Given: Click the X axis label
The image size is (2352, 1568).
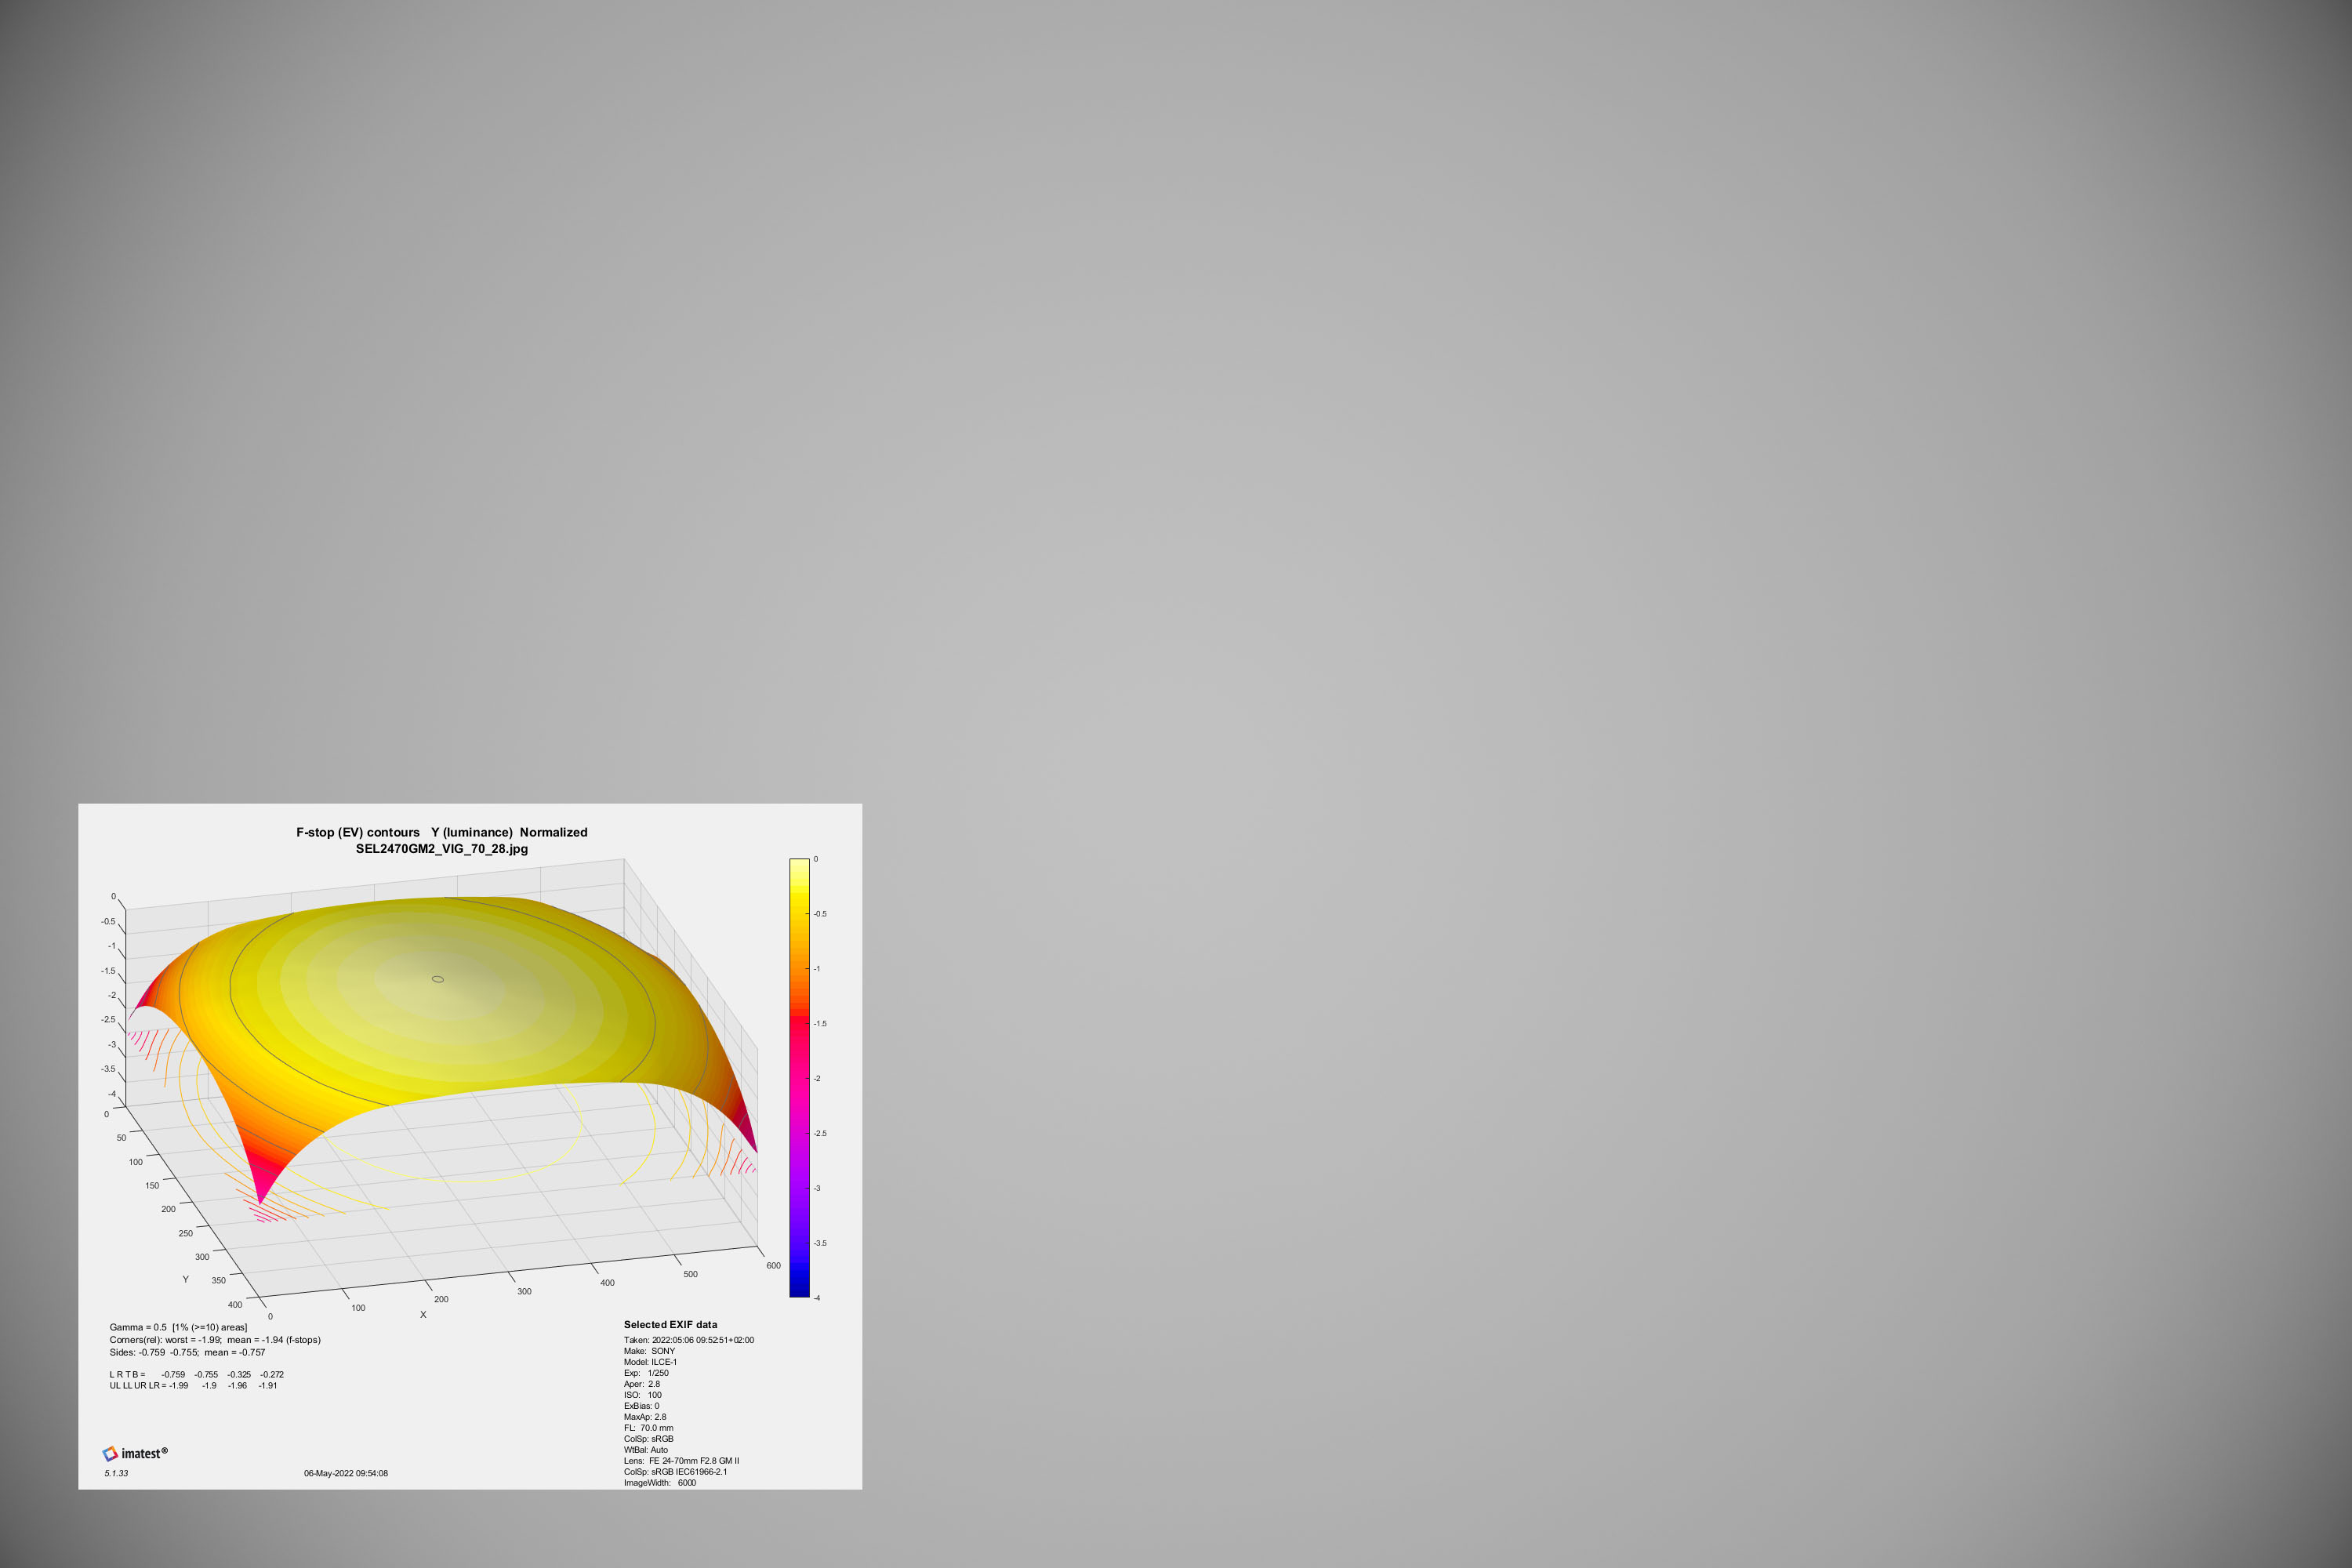Looking at the screenshot, I should tap(423, 1315).
